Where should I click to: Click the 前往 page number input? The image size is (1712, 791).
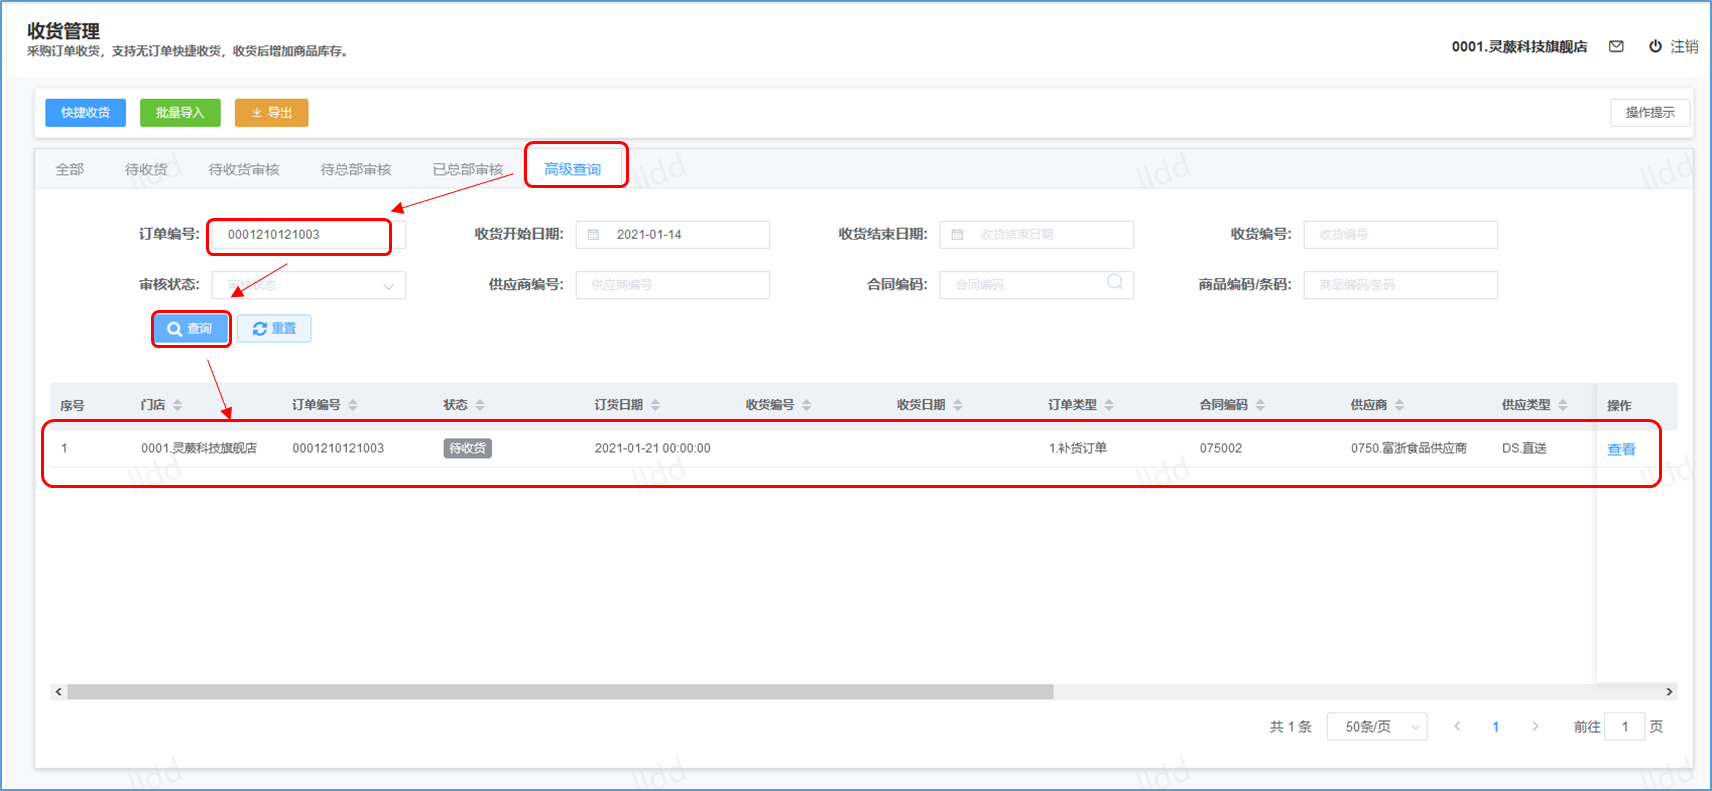[1625, 727]
